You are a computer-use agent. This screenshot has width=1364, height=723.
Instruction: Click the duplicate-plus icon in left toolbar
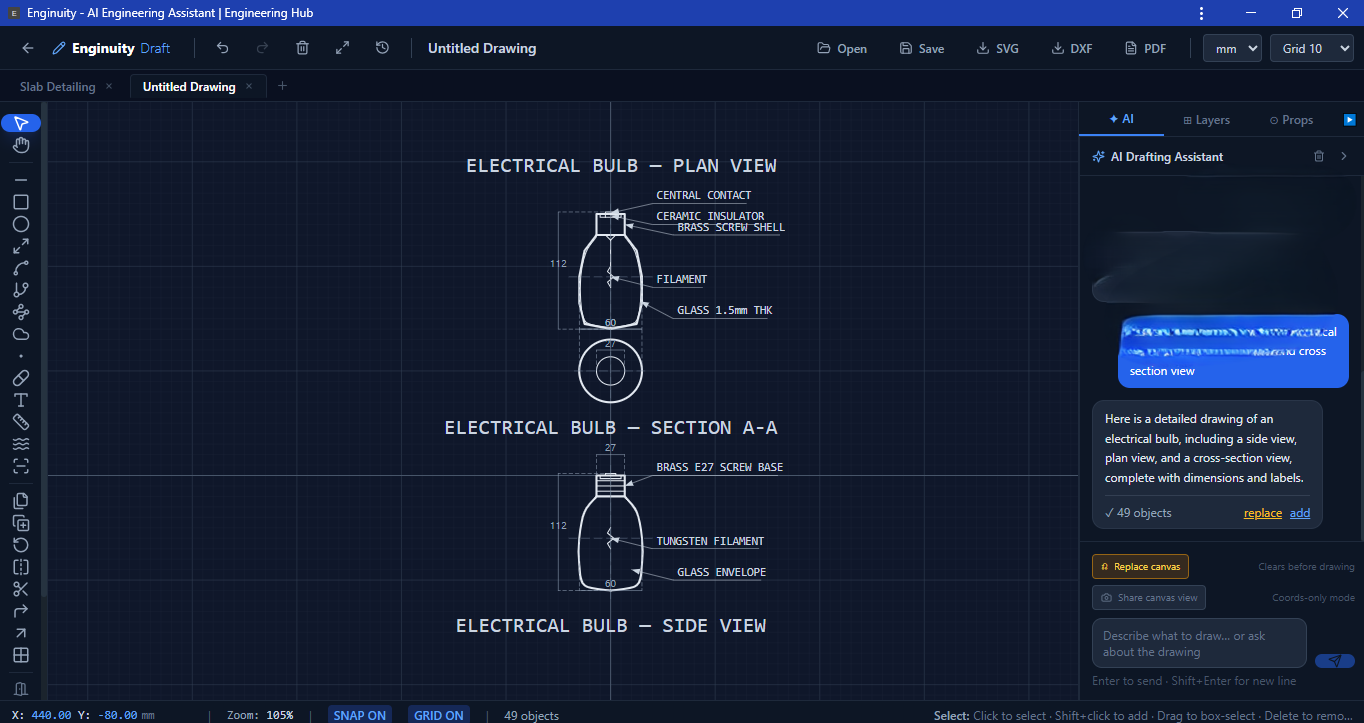tap(21, 523)
